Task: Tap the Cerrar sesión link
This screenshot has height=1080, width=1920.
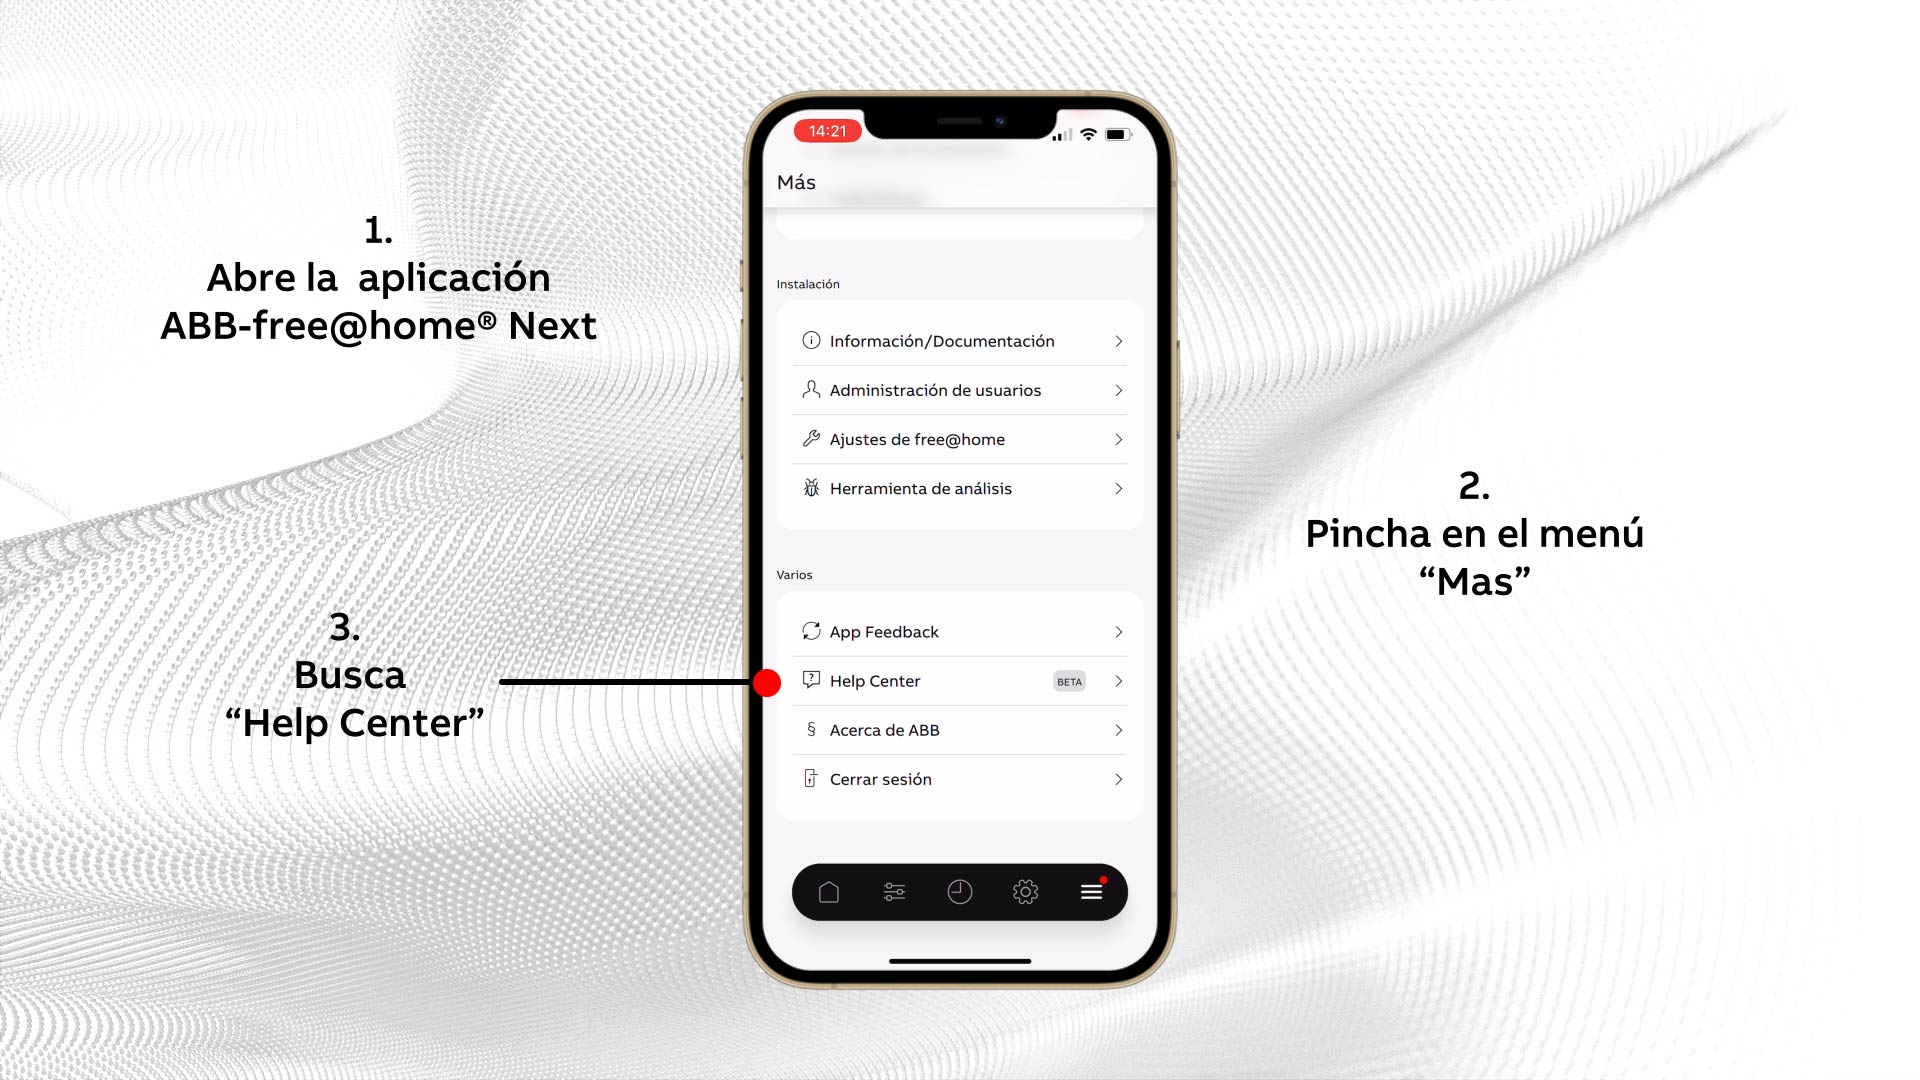Action: 960,778
